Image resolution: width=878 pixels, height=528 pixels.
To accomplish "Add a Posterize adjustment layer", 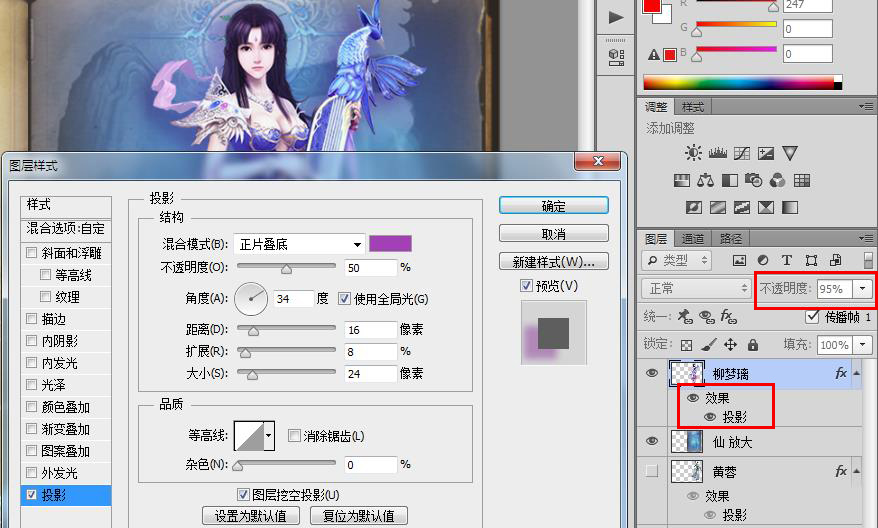I will point(718,208).
